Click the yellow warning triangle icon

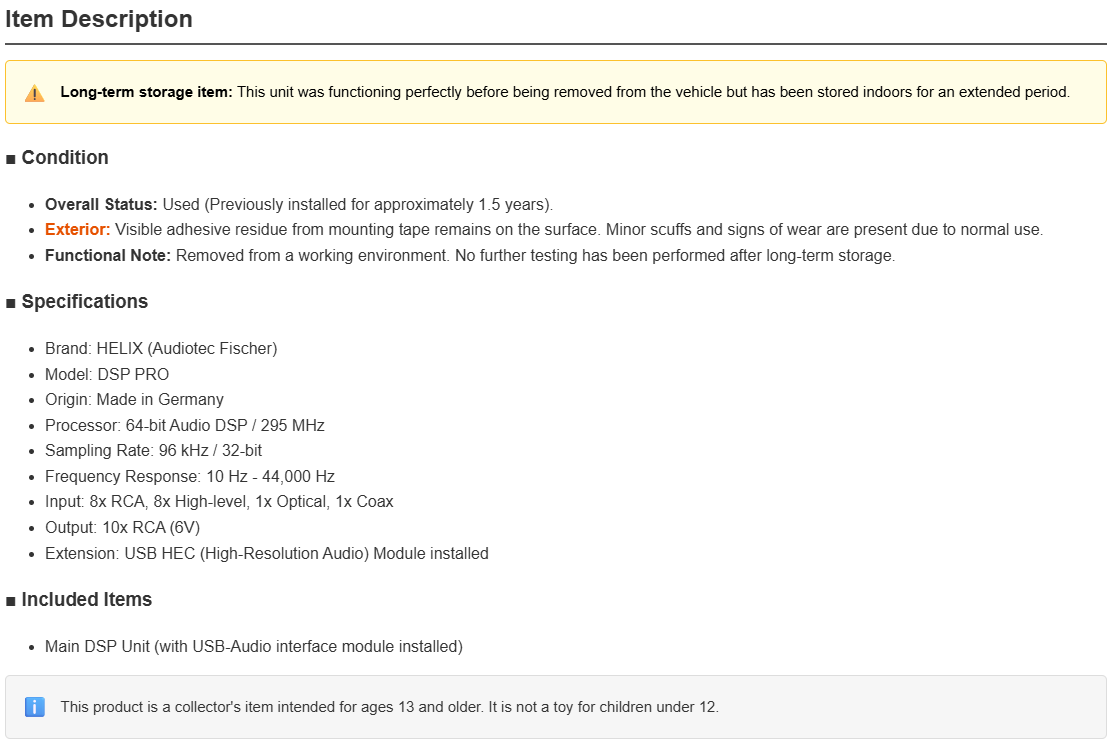click(x=34, y=93)
